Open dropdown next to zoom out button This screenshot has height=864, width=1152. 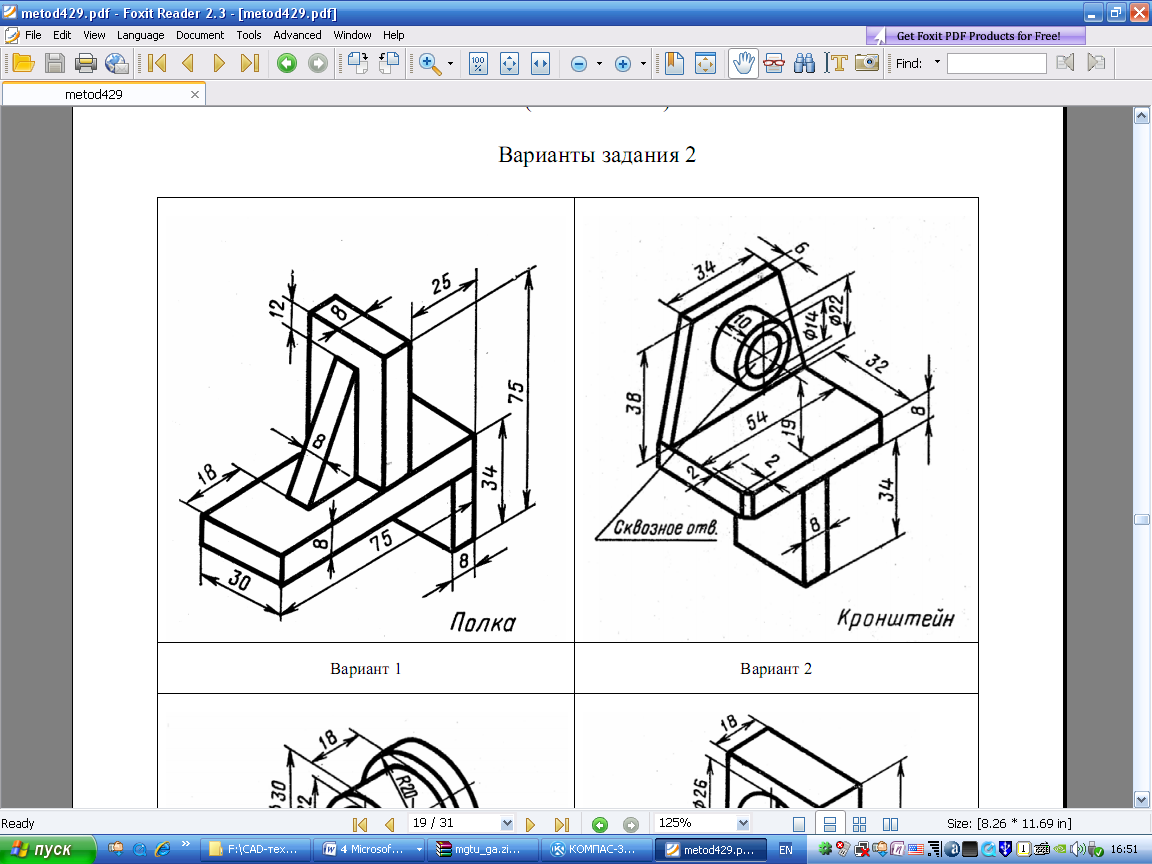pos(600,63)
